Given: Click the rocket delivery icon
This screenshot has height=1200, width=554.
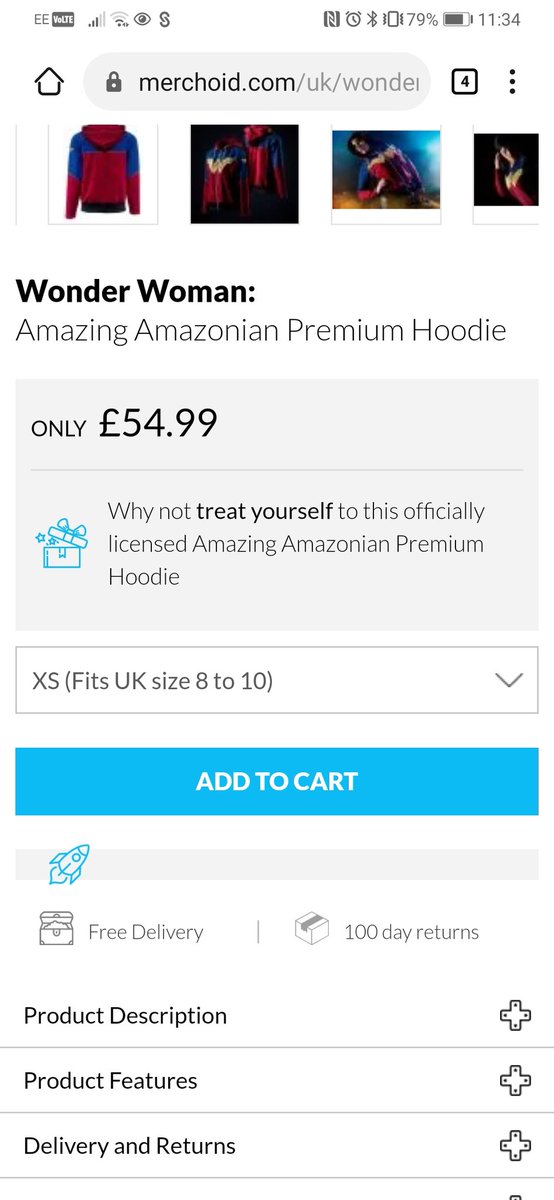Looking at the screenshot, I should 69,864.
